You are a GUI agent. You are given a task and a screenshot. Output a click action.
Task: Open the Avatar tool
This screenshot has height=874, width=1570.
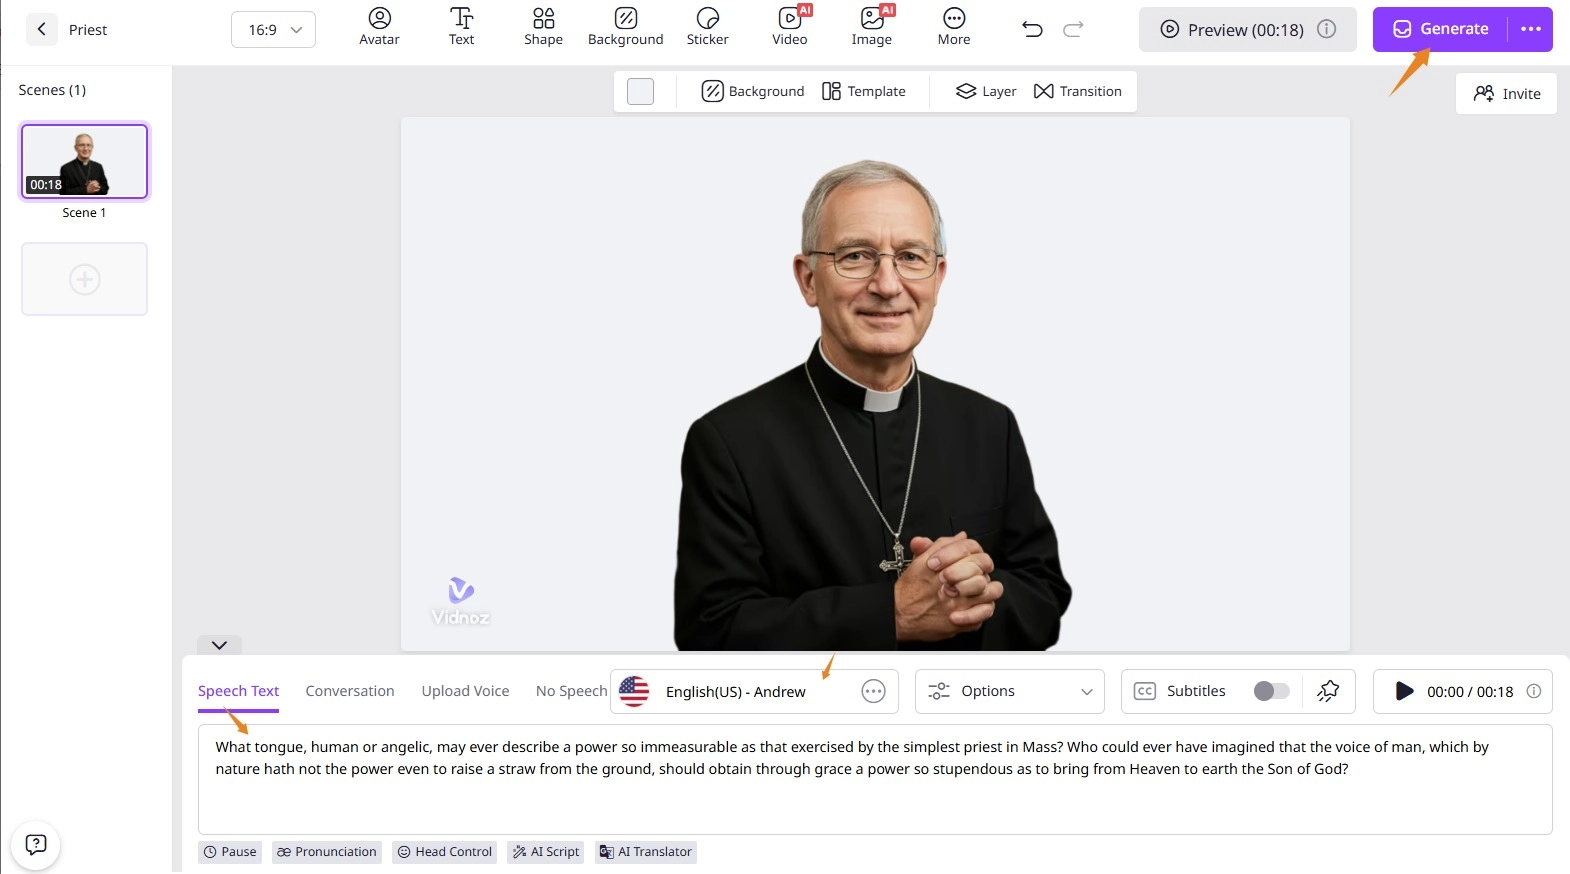[379, 28]
